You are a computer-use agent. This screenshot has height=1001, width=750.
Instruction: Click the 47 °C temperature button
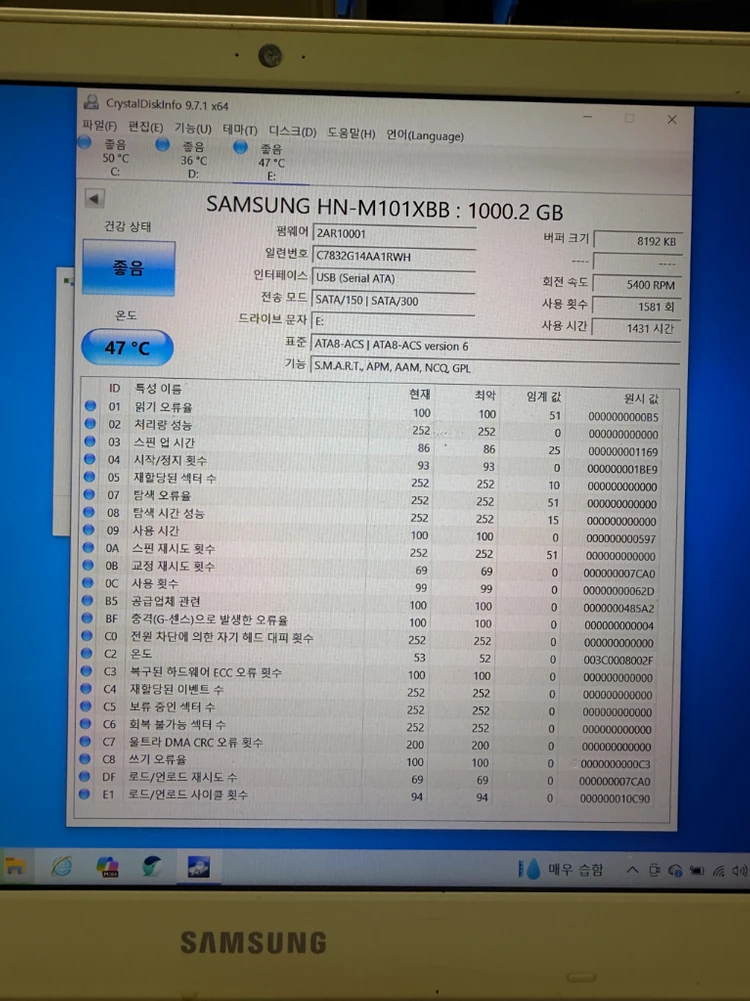(x=127, y=347)
